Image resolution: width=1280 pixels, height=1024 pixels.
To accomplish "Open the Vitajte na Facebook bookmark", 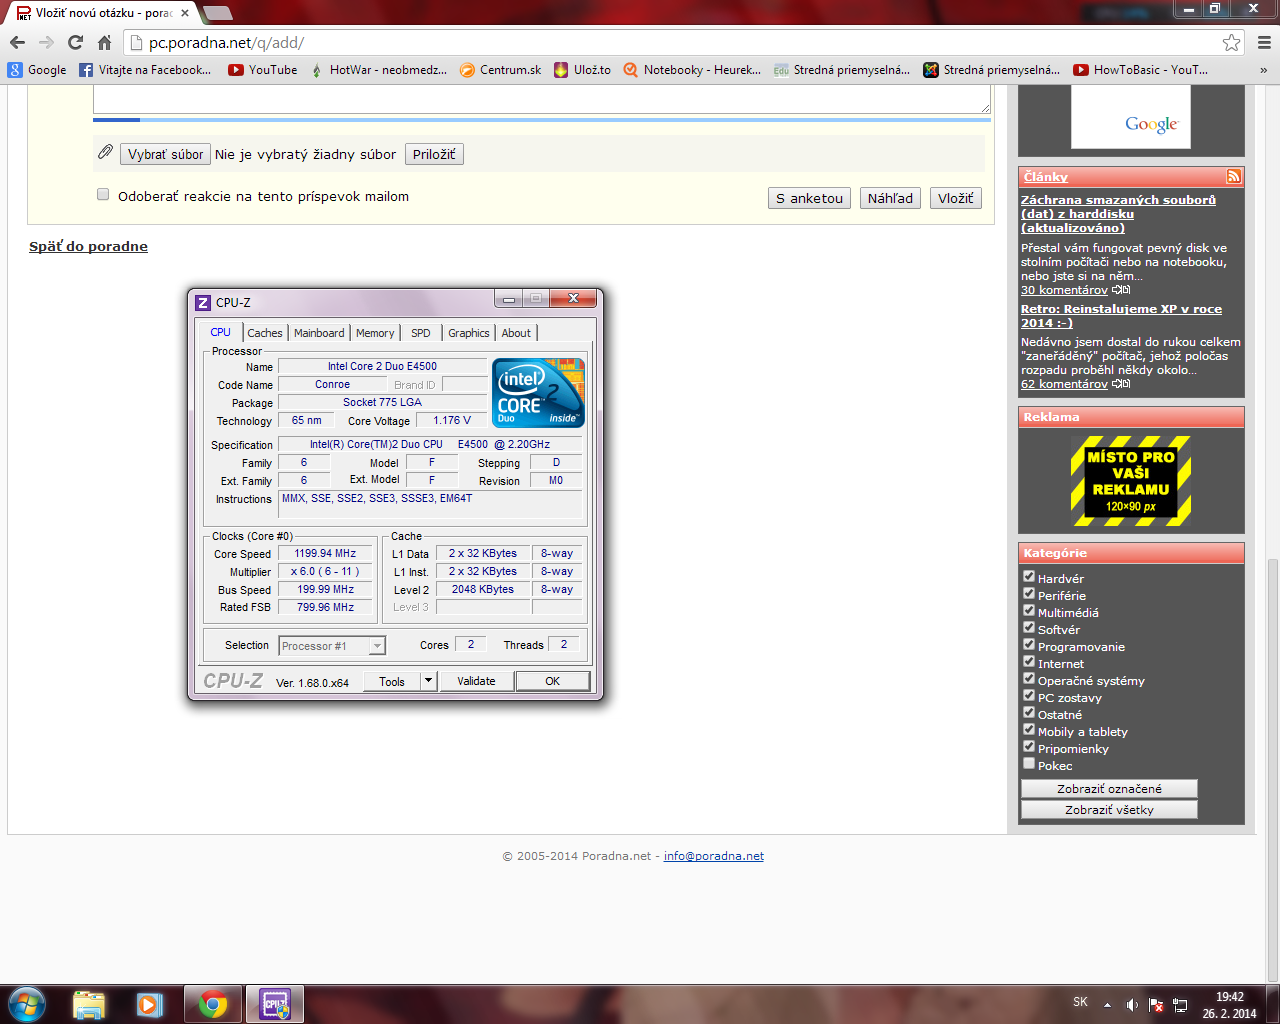I will [x=146, y=70].
